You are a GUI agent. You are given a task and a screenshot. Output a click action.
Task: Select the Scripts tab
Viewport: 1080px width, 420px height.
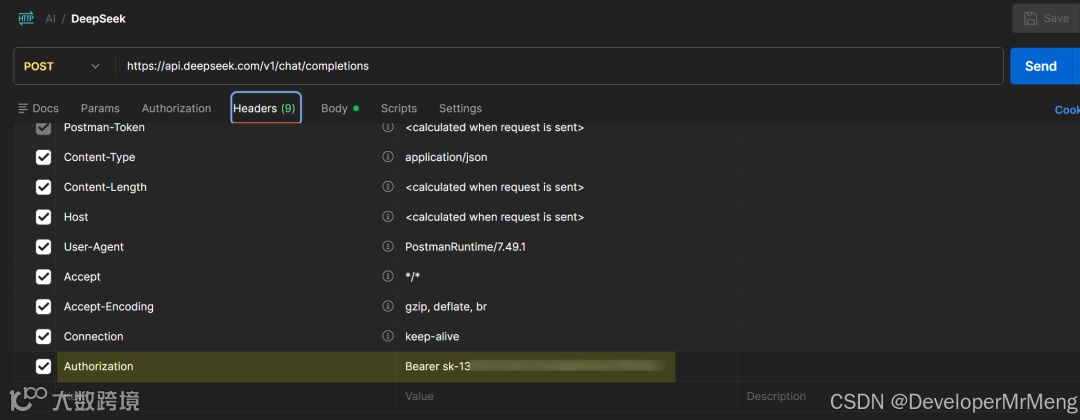pyautogui.click(x=398, y=108)
